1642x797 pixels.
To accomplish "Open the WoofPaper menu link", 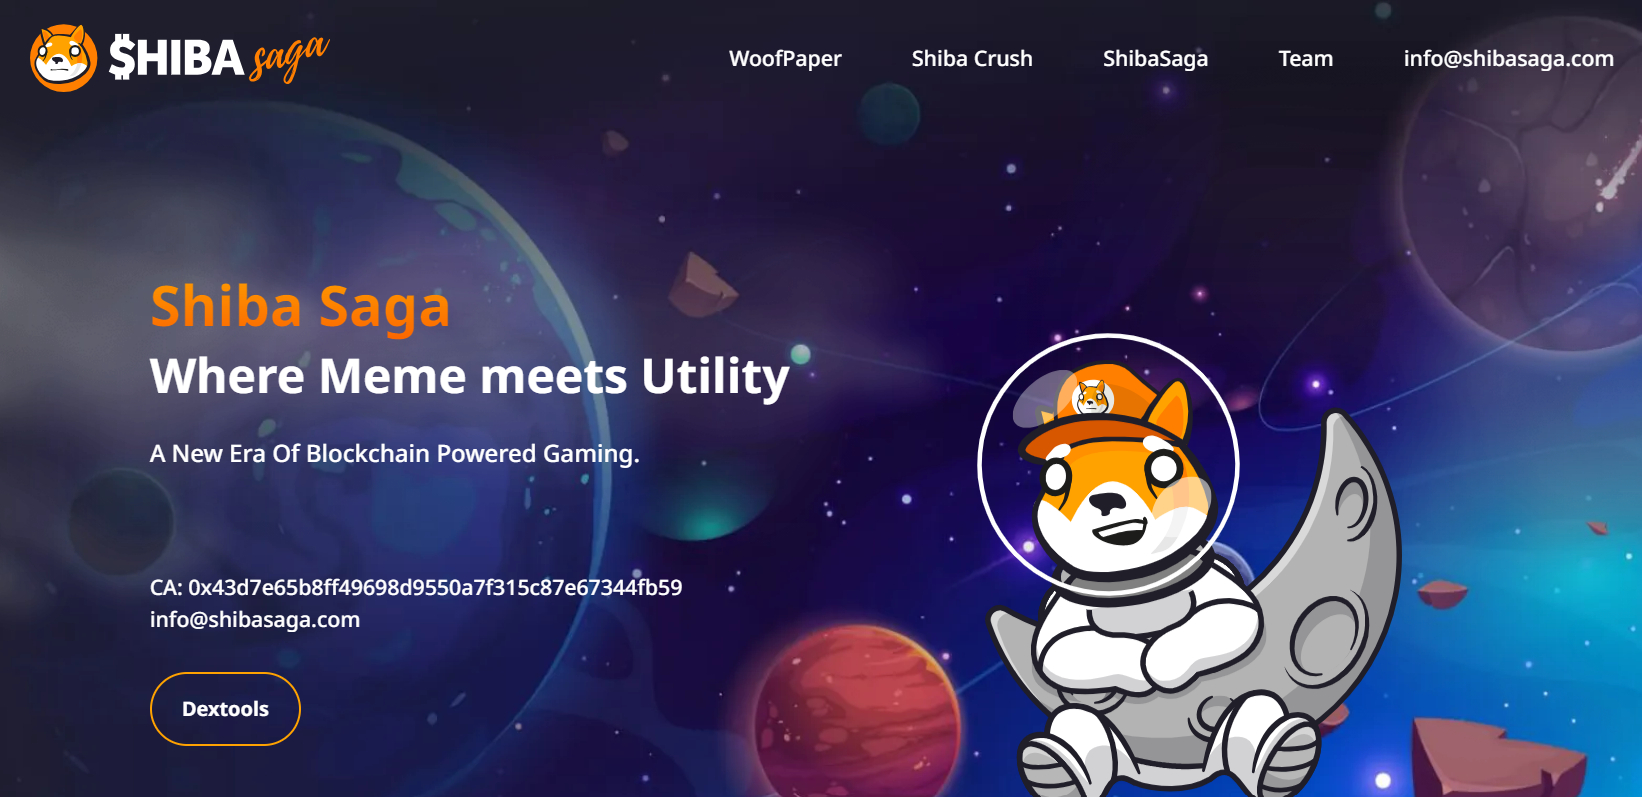I will [785, 58].
